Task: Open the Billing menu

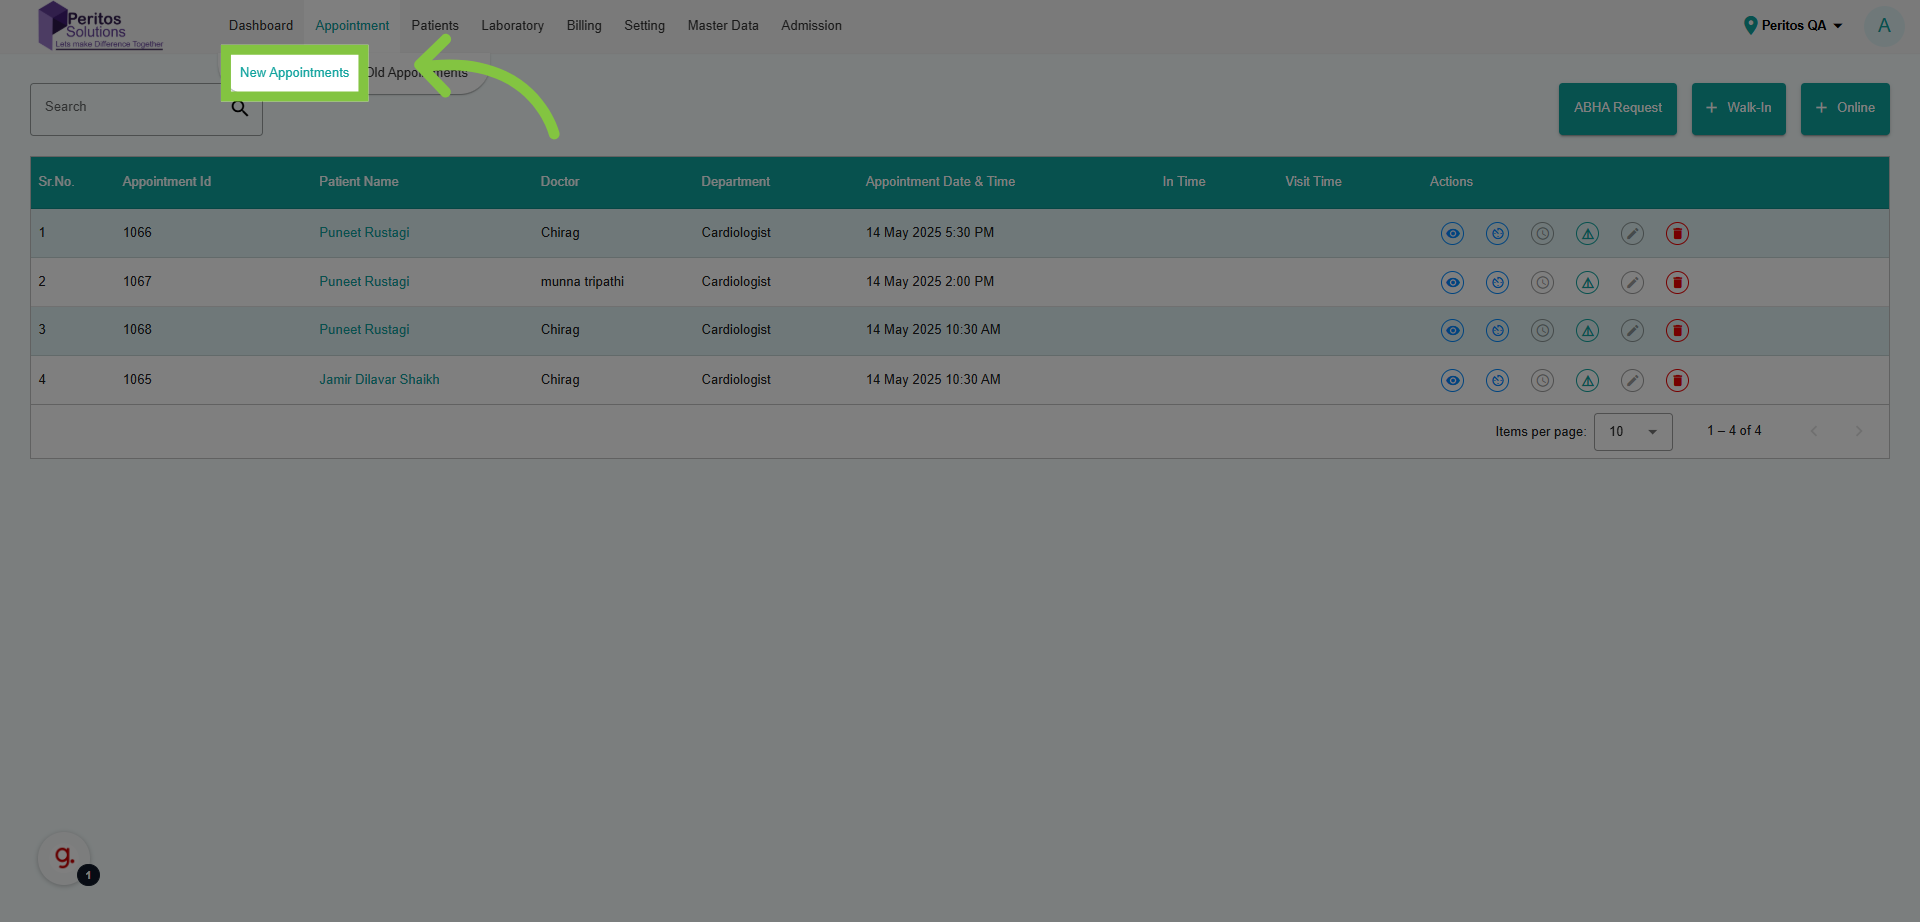Action: tap(584, 26)
